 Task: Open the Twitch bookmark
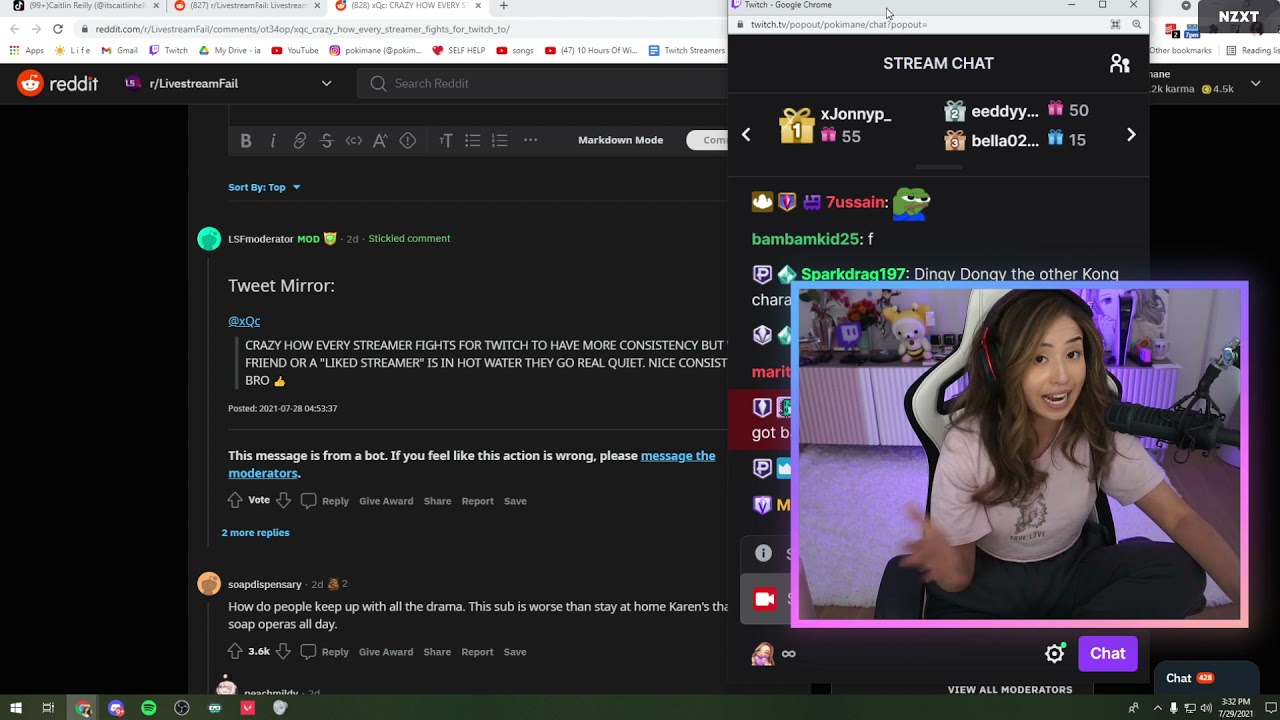[x=168, y=50]
